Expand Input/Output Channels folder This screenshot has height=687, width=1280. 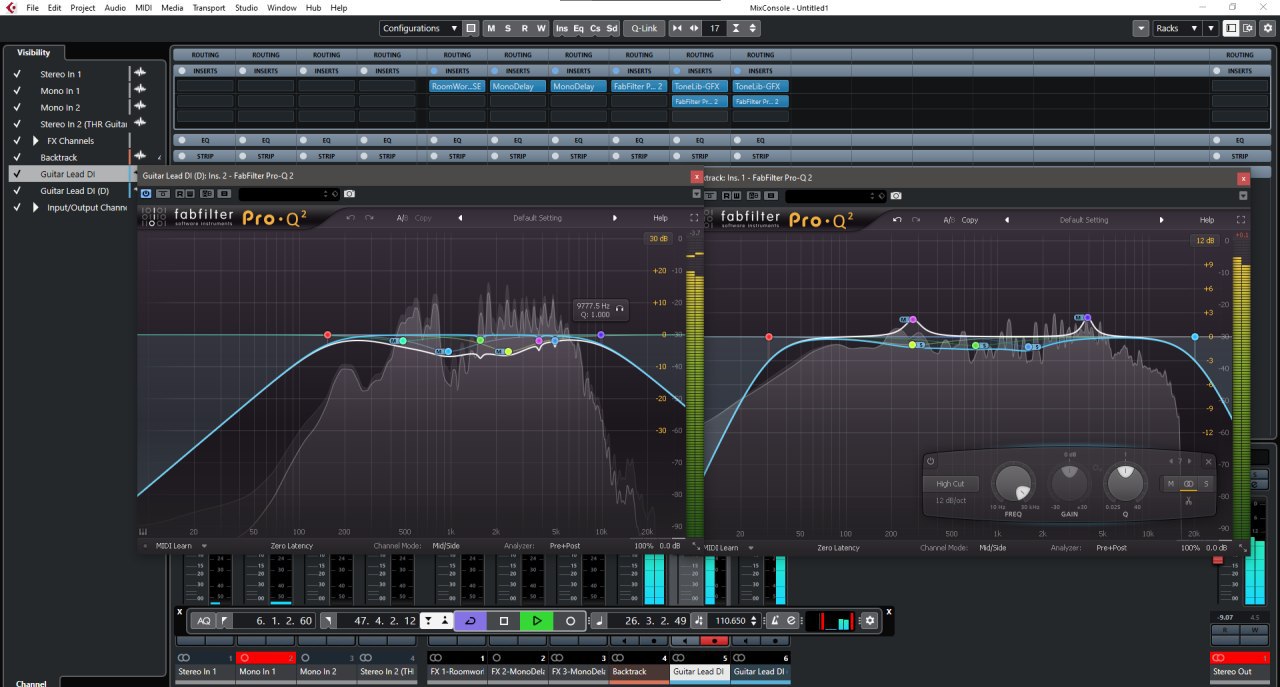(37, 207)
